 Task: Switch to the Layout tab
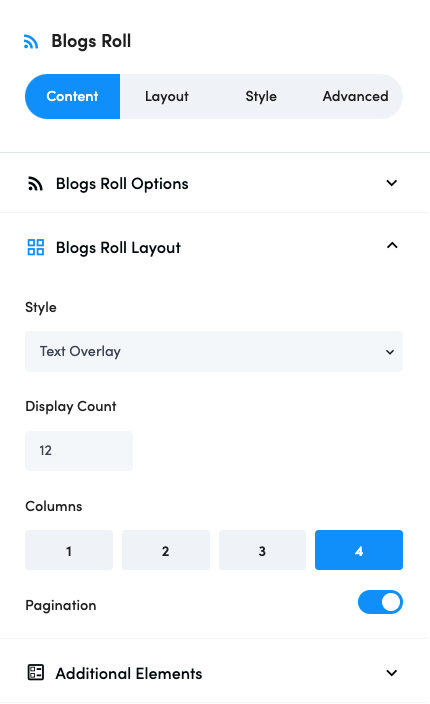point(167,97)
